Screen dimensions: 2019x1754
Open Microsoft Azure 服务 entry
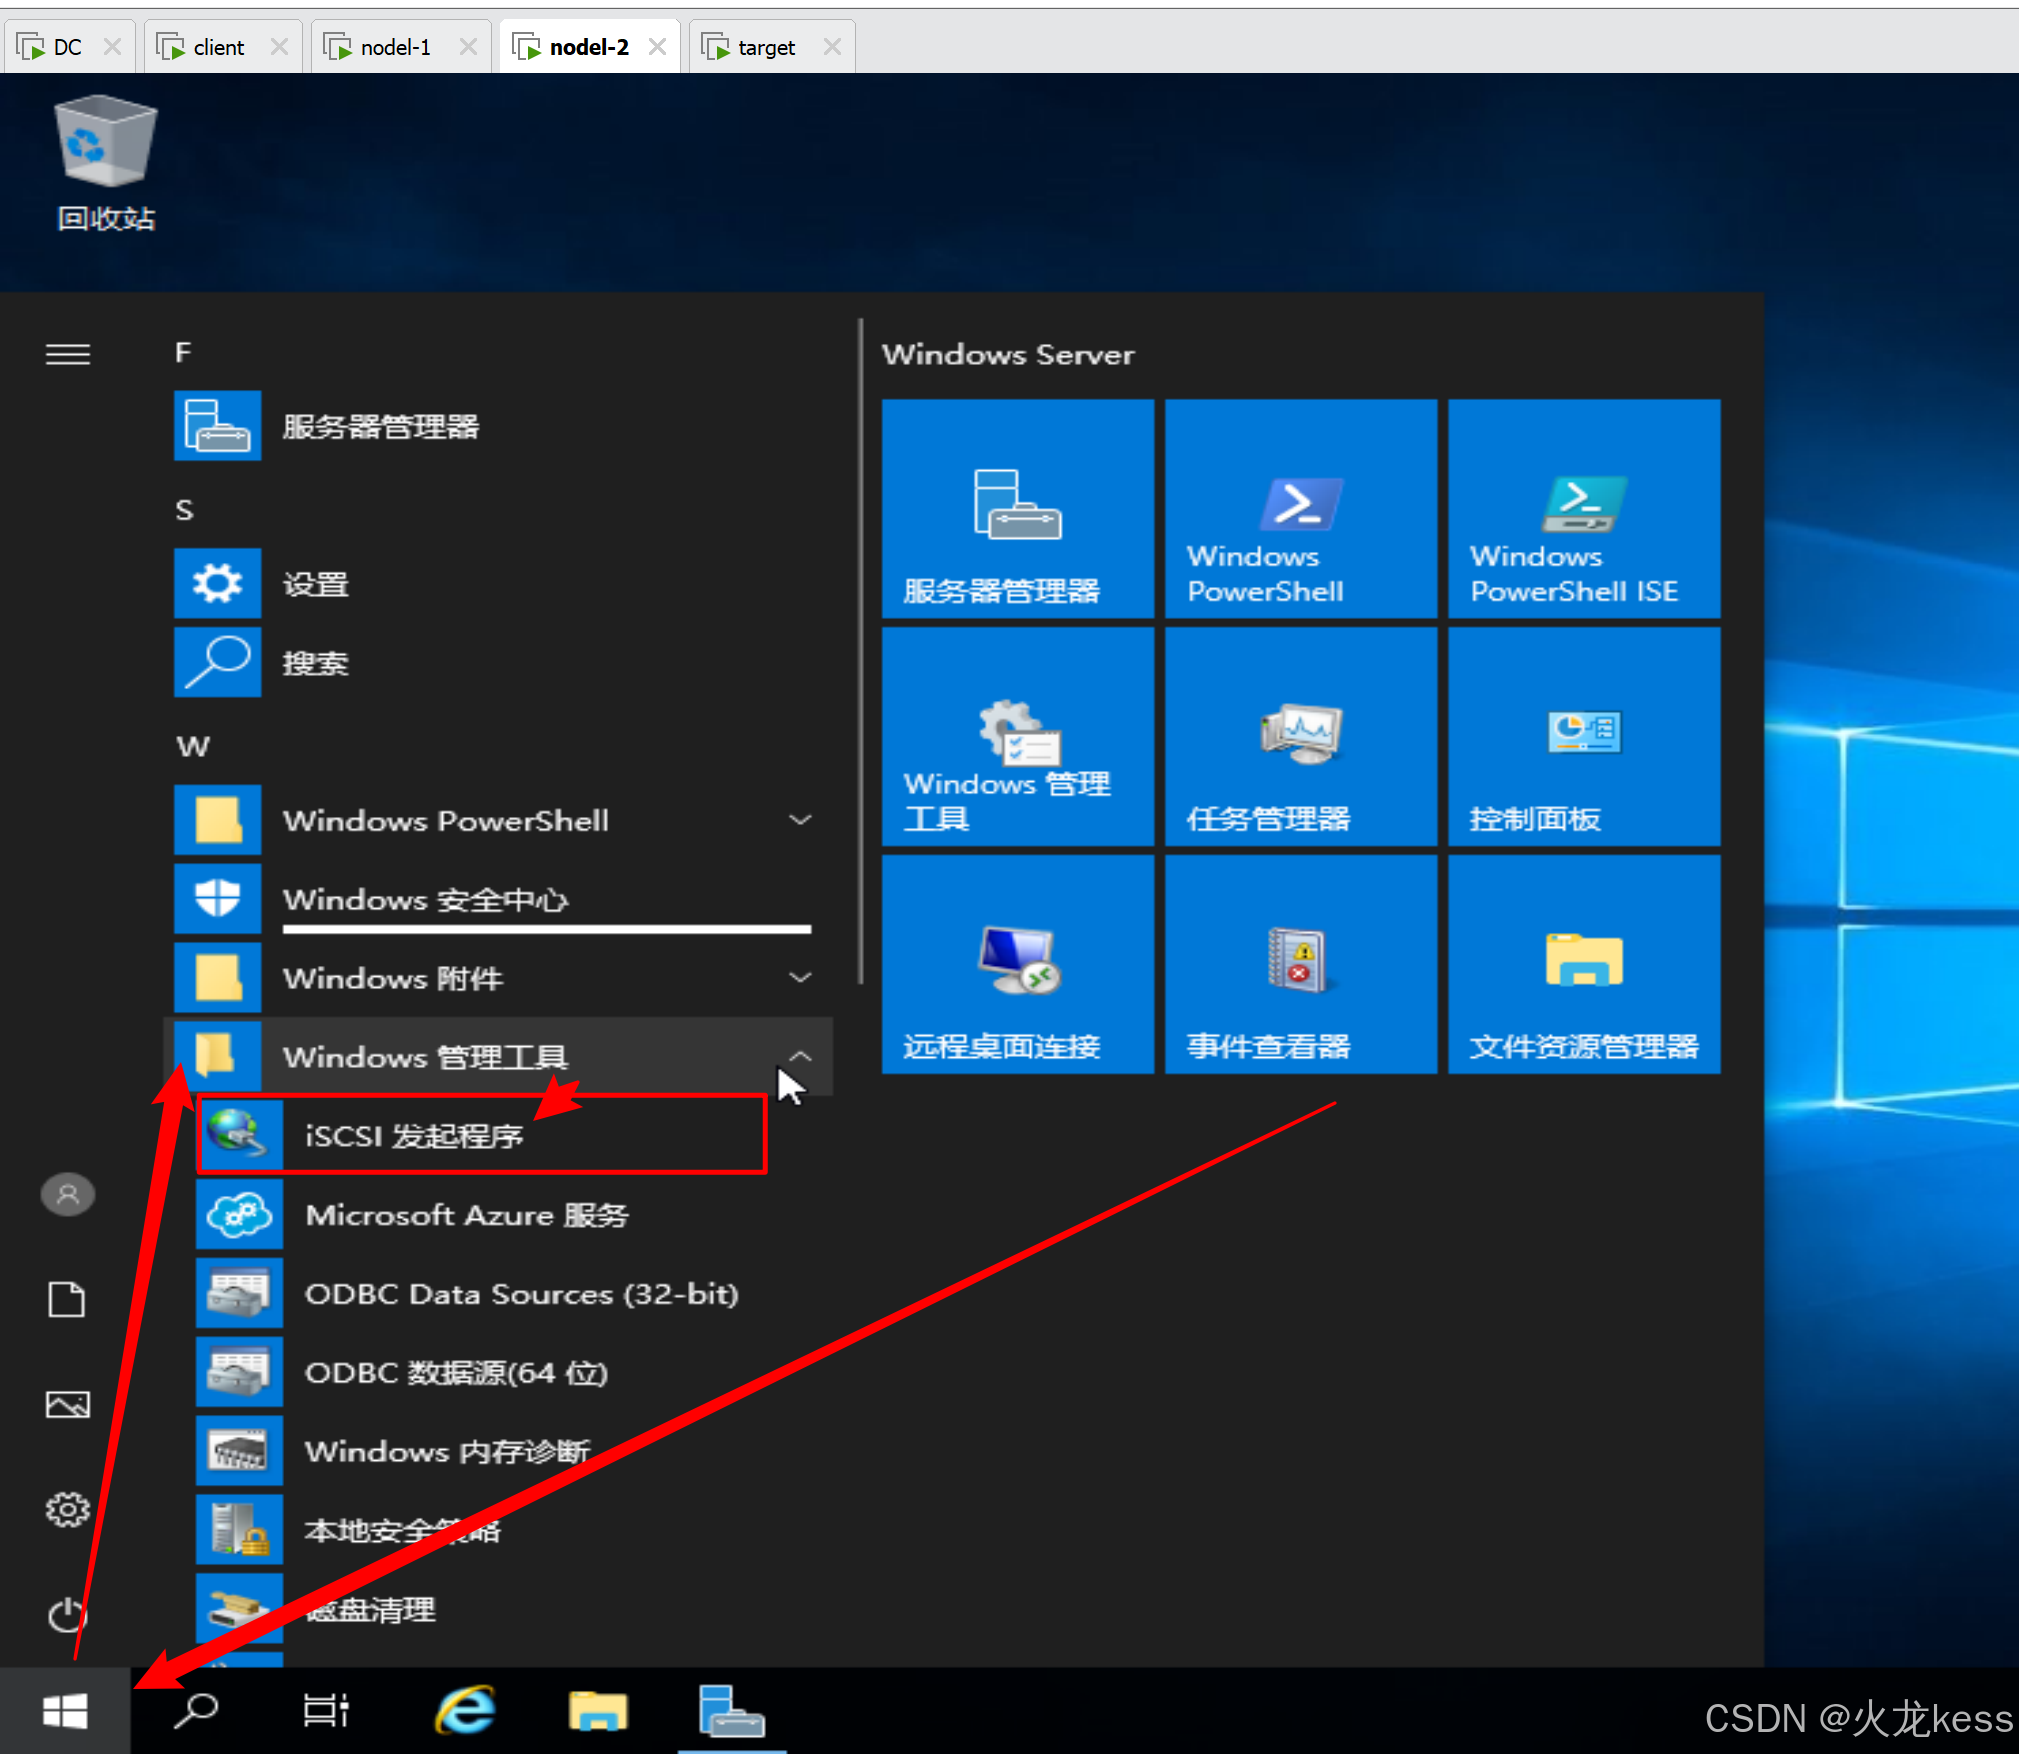pos(466,1214)
